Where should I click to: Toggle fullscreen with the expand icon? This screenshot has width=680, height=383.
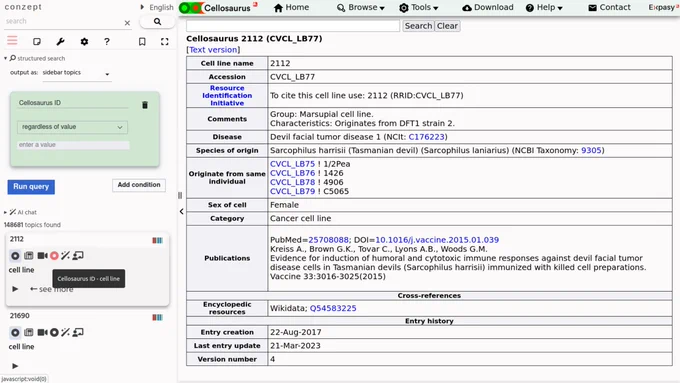(x=164, y=42)
